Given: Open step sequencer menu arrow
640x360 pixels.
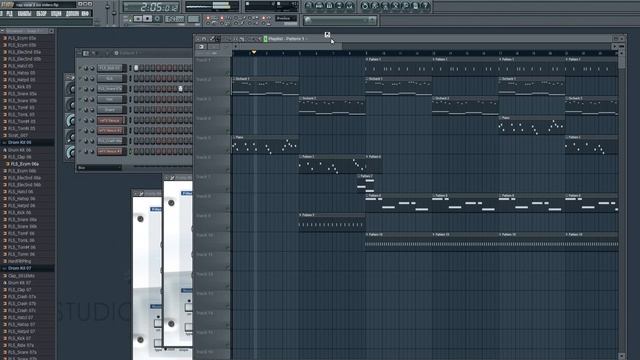Looking at the screenshot, I should point(80,53).
